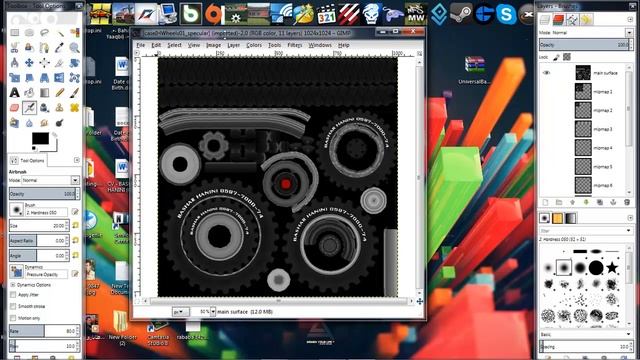Screen dimensions: 640x360
Task: Open the Layers dock tab menu arrow
Action: click(630, 20)
